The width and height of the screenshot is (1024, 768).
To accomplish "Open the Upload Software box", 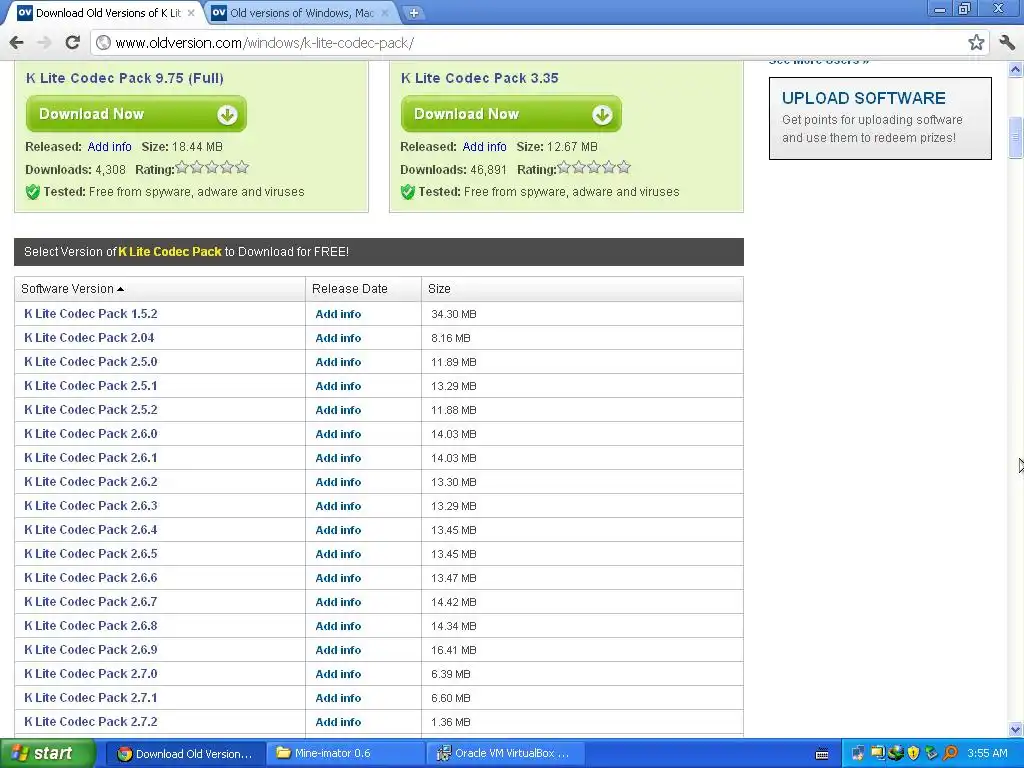I will 880,118.
